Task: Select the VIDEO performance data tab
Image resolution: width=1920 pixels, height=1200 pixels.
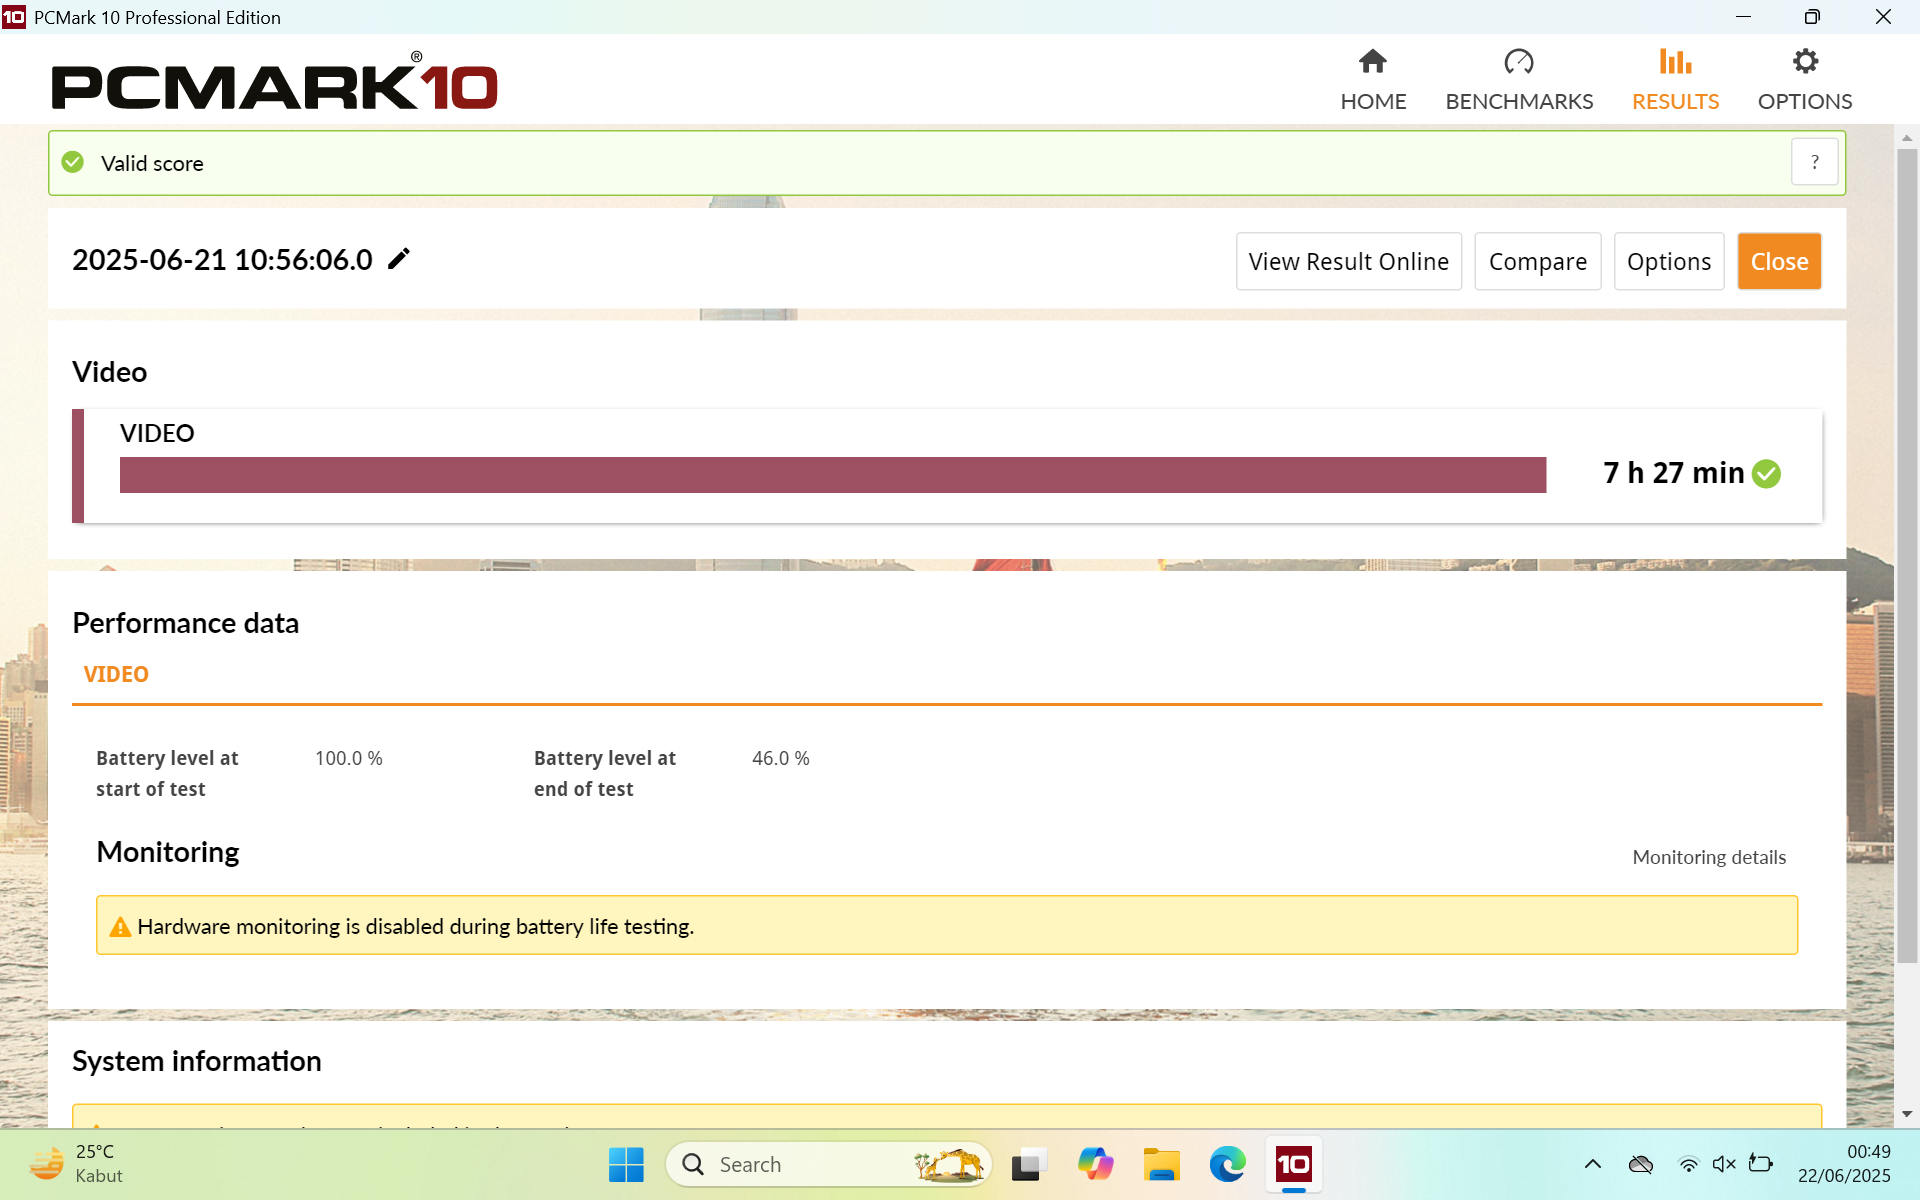Action: pyautogui.click(x=116, y=674)
